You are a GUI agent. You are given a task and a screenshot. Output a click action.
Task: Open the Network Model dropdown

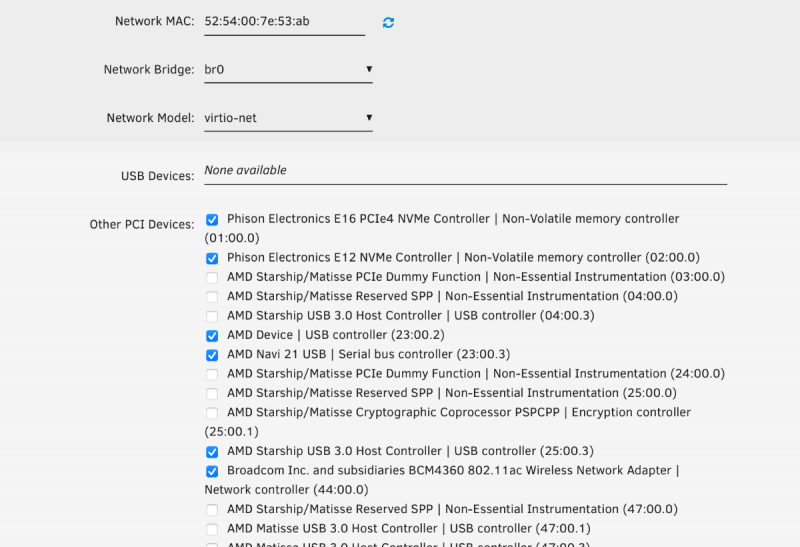point(288,118)
